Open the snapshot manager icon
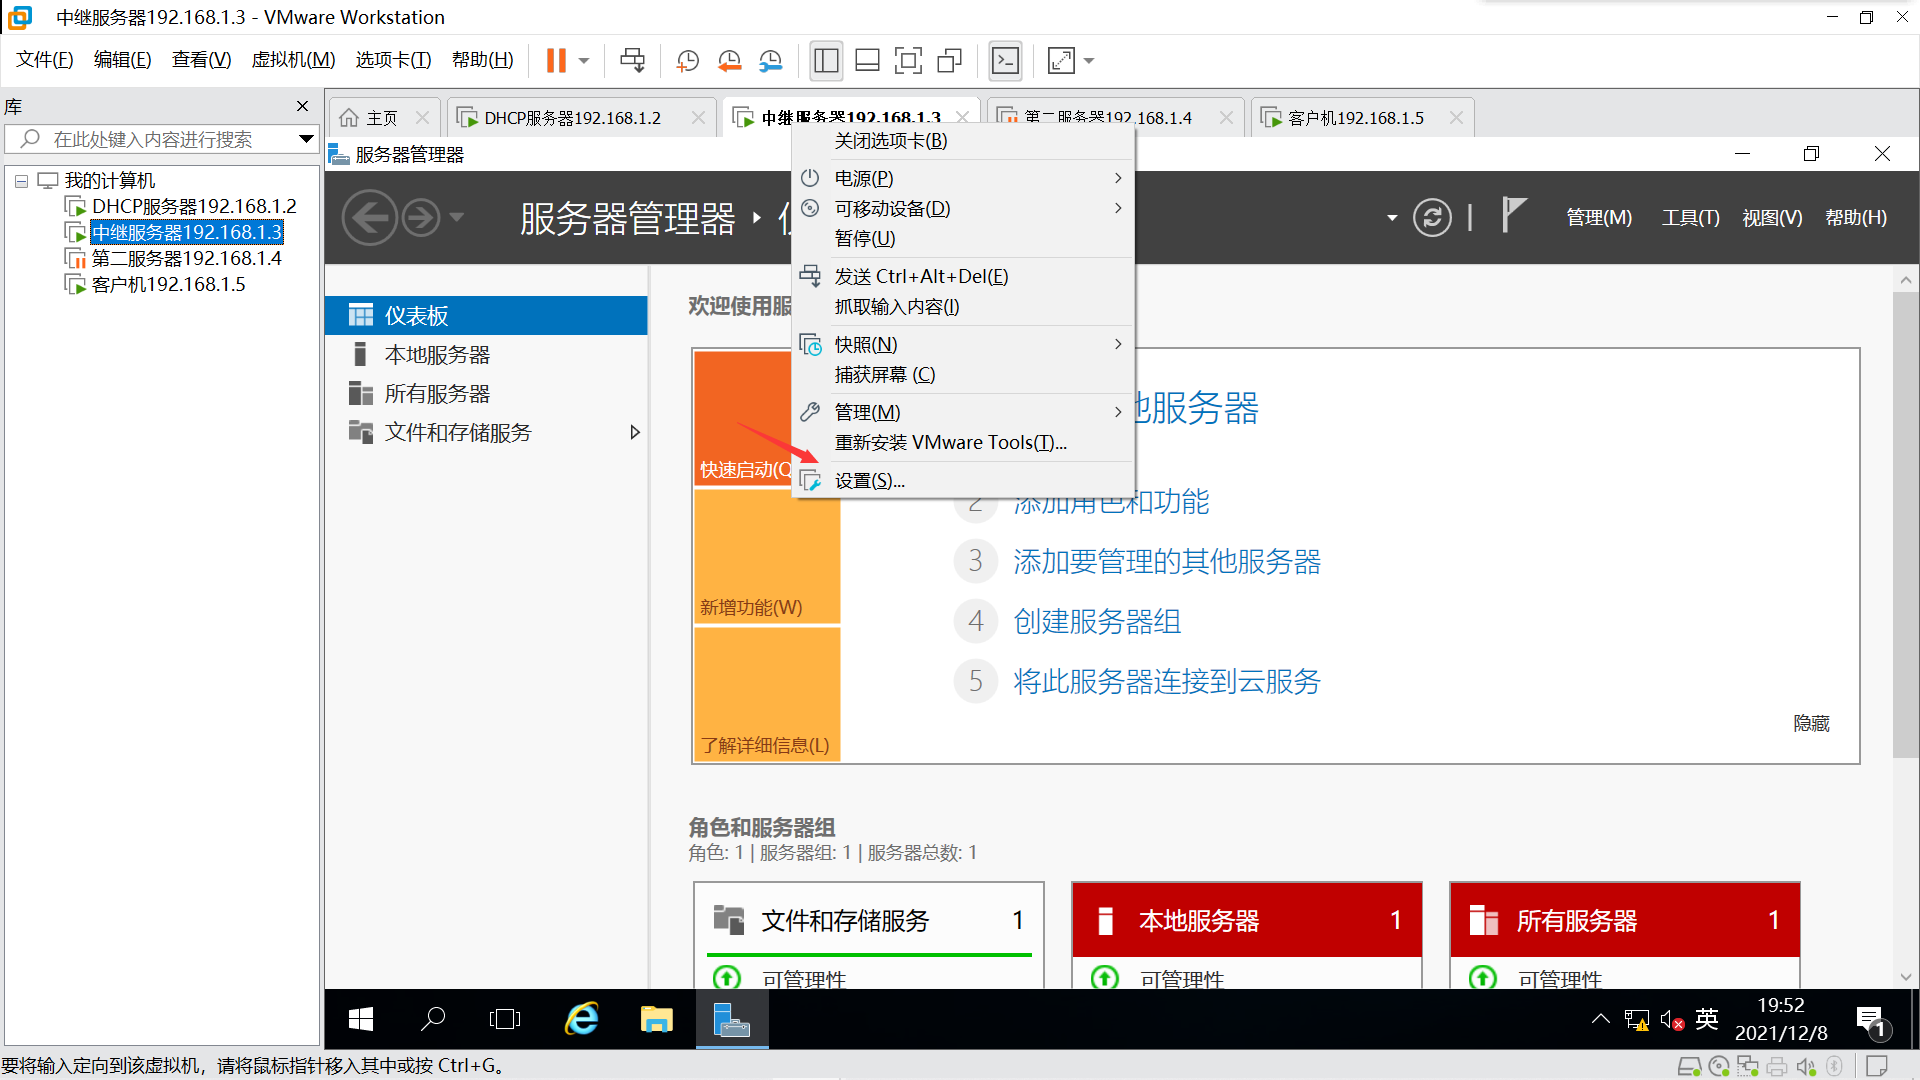The height and width of the screenshot is (1080, 1920). [x=770, y=61]
